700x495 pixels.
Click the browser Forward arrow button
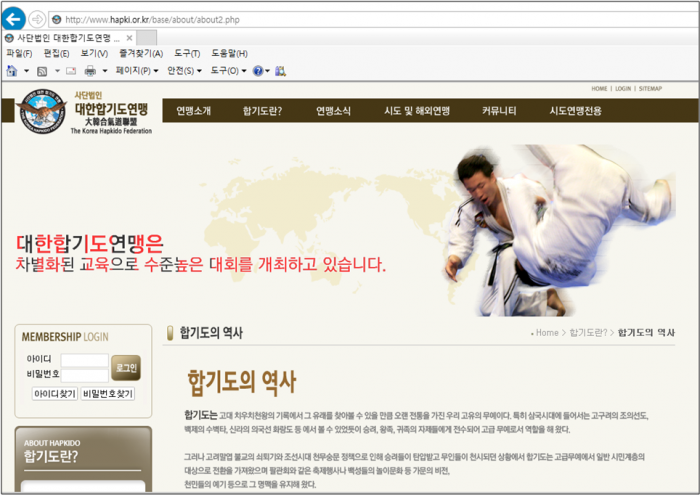pyautogui.click(x=37, y=19)
